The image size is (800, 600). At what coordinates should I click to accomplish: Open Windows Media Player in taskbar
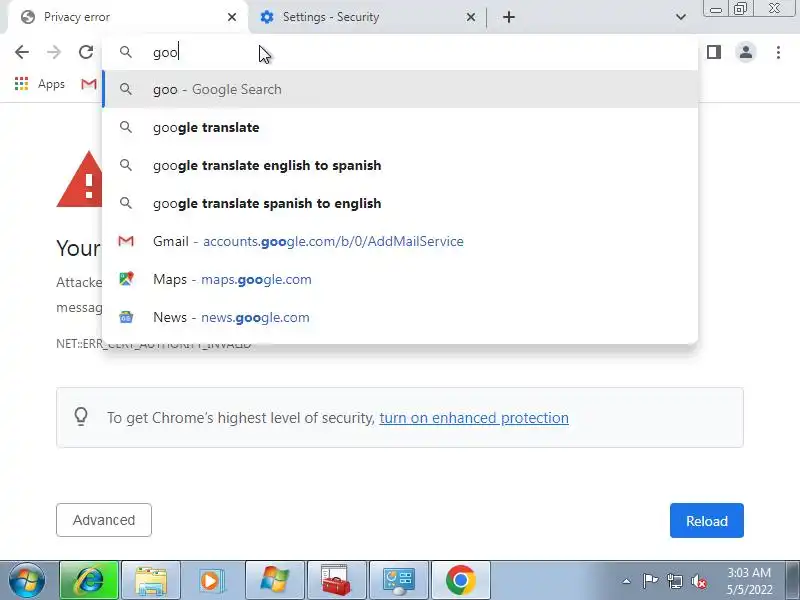point(213,580)
